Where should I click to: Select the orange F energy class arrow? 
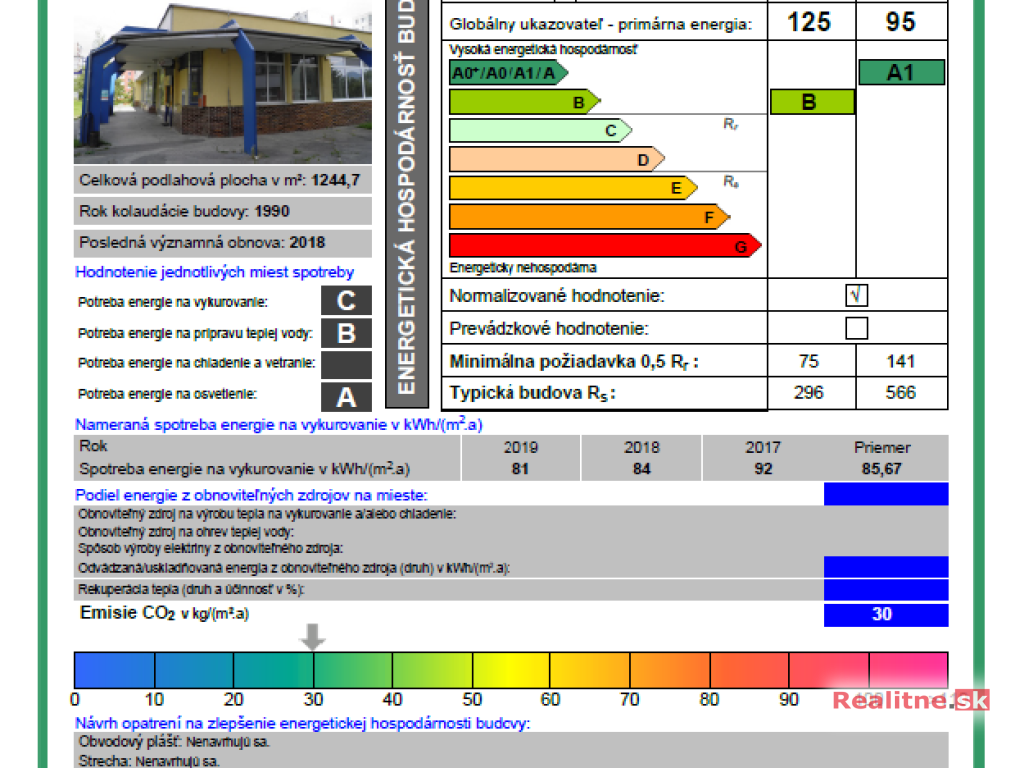(x=589, y=216)
